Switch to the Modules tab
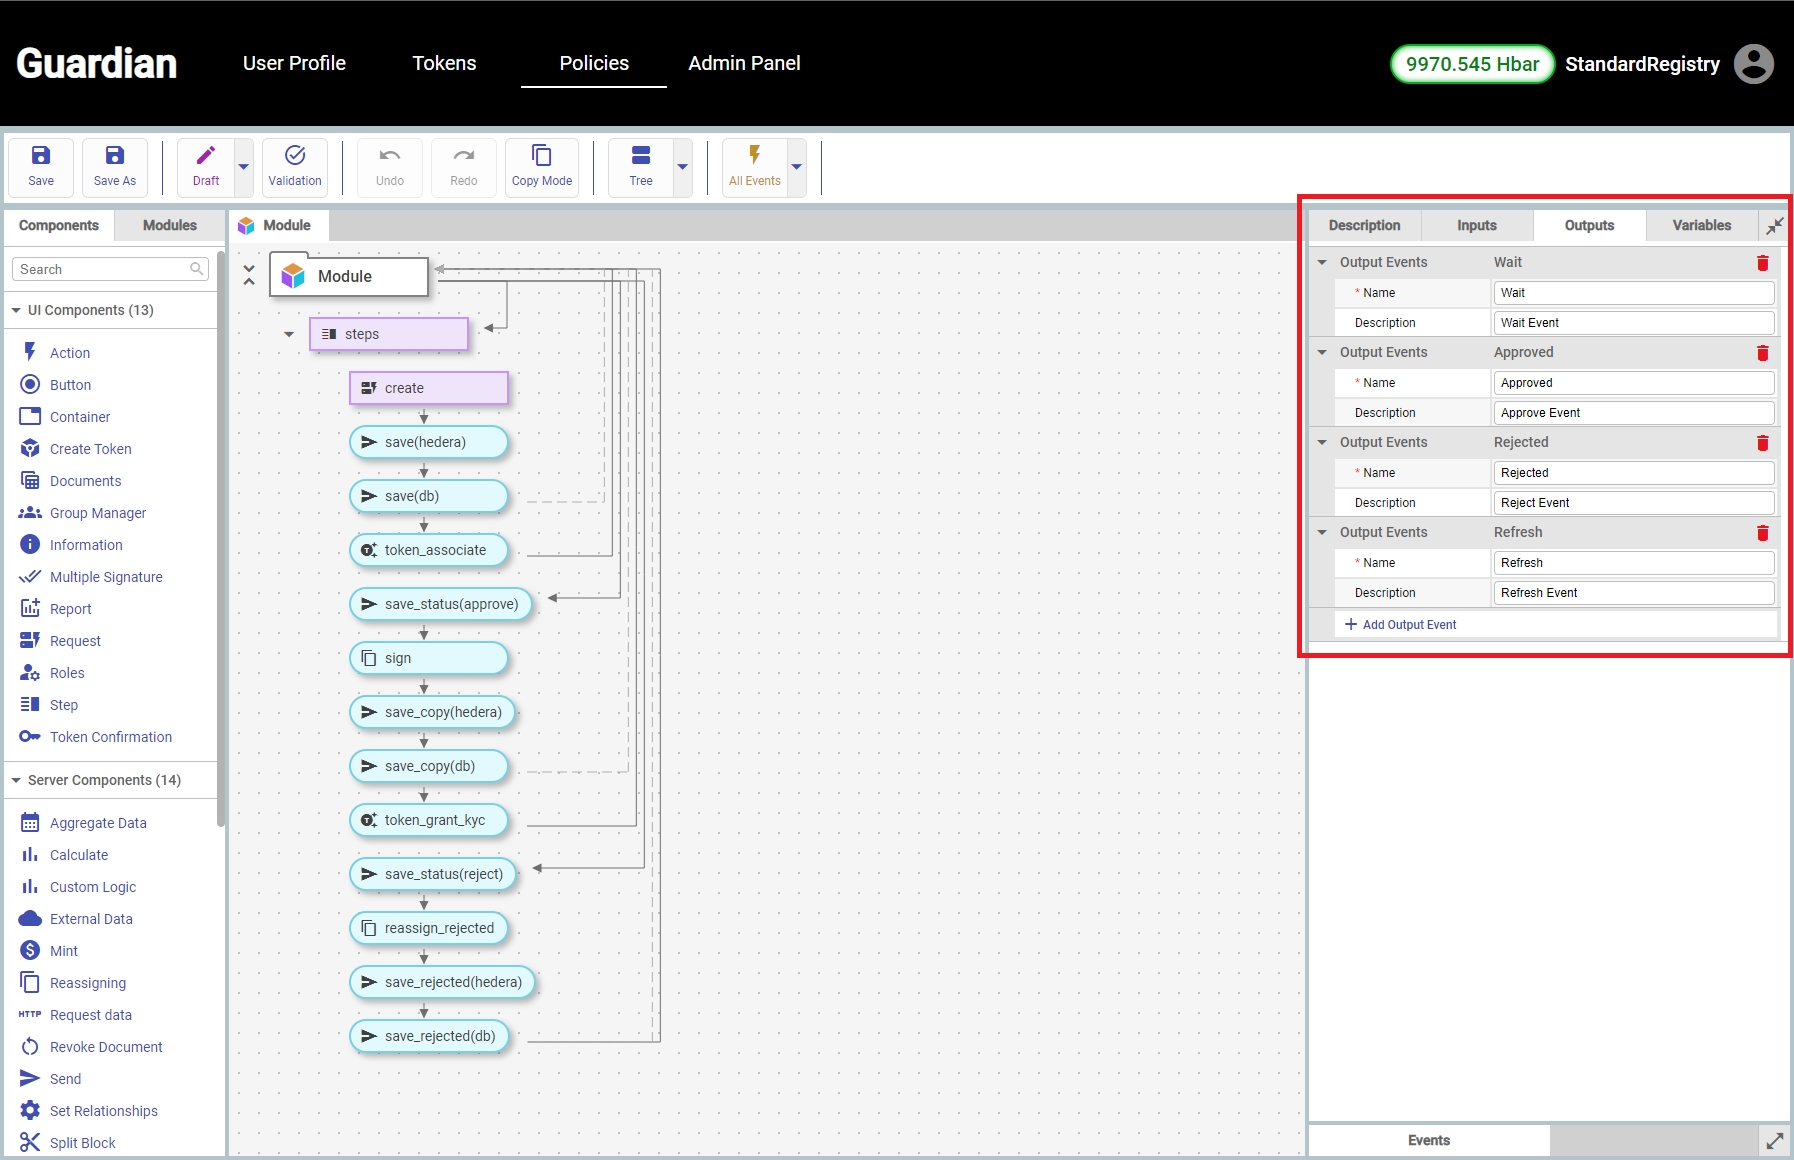 (169, 225)
